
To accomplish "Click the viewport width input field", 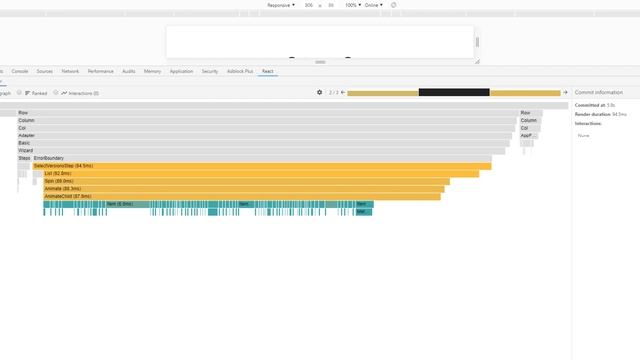I will pos(309,5).
